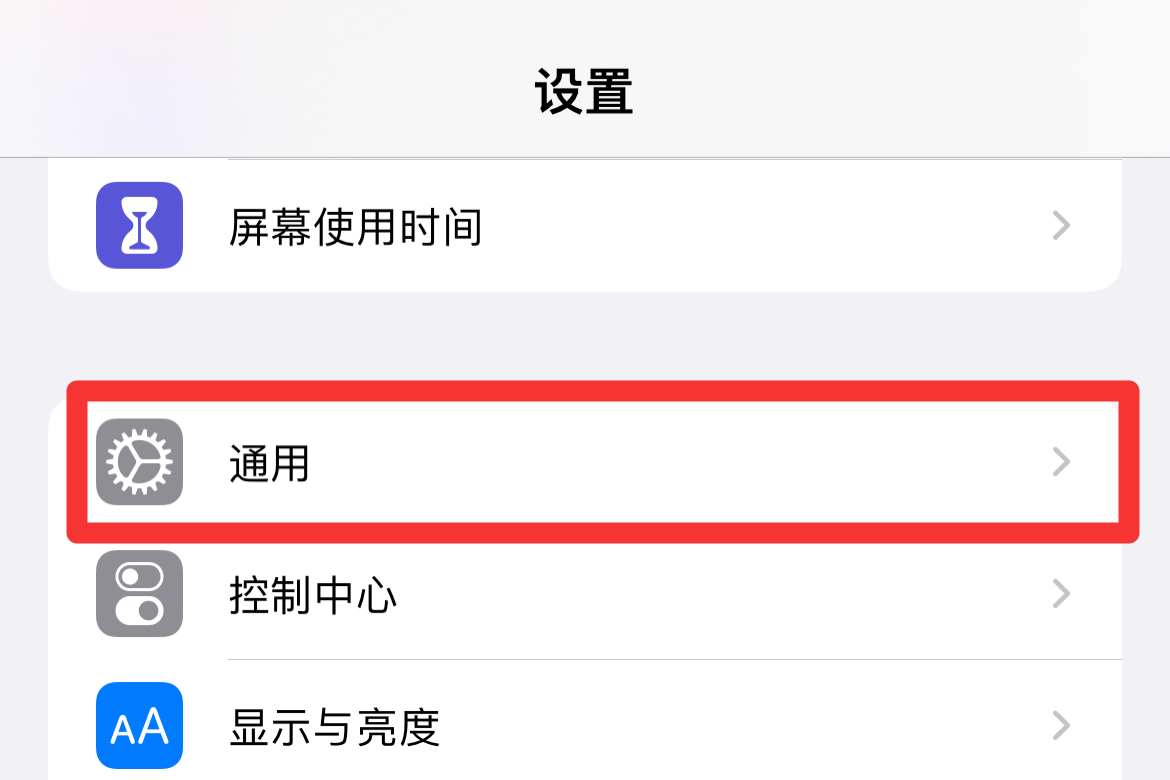Click the chevron arrow on the 通用 row

1061,462
